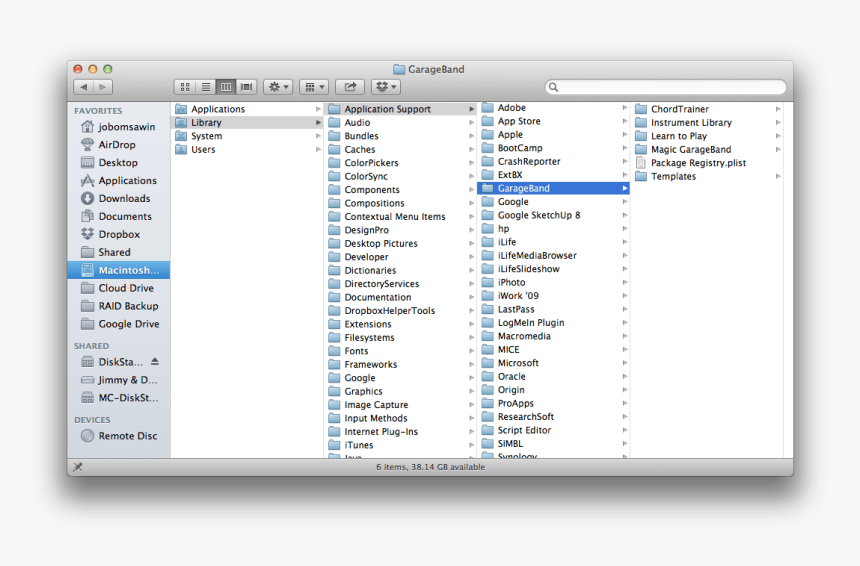Image resolution: width=860 pixels, height=566 pixels.
Task: Open Dropbox in the sidebar
Action: 119,234
